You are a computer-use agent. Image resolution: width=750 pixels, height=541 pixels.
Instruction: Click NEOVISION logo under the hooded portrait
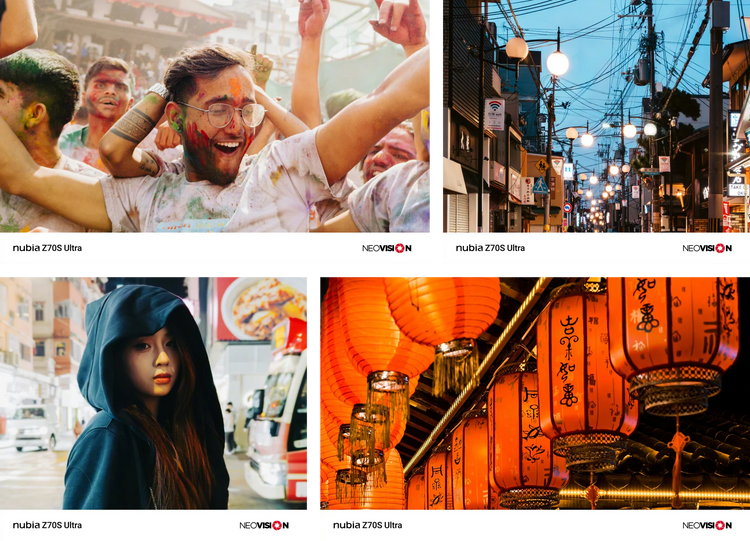coord(264,525)
